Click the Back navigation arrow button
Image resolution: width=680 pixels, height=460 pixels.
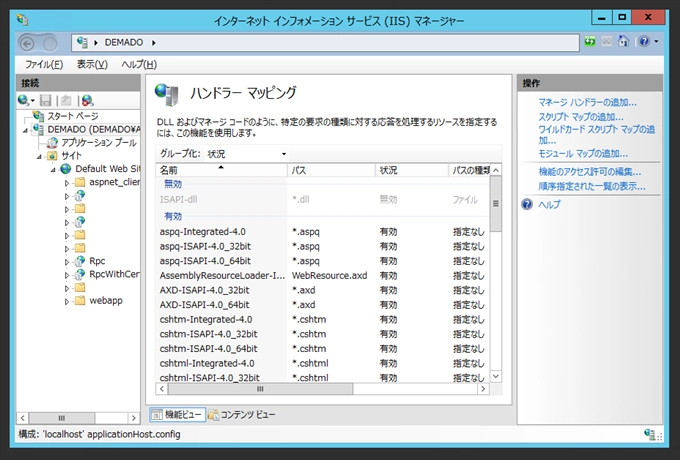click(x=27, y=43)
